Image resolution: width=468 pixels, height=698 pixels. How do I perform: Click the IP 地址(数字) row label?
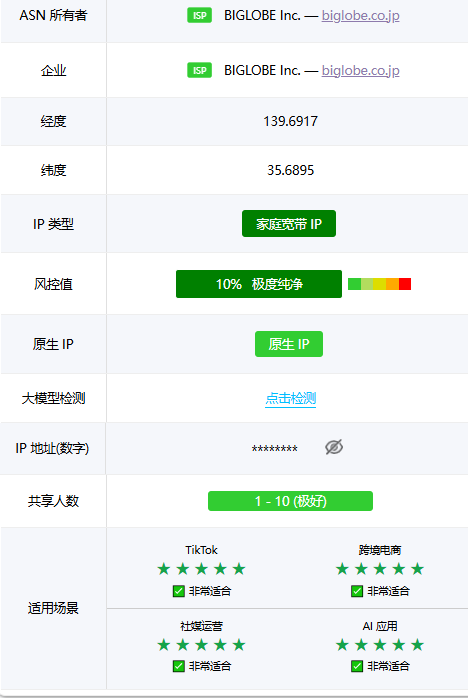[53, 448]
